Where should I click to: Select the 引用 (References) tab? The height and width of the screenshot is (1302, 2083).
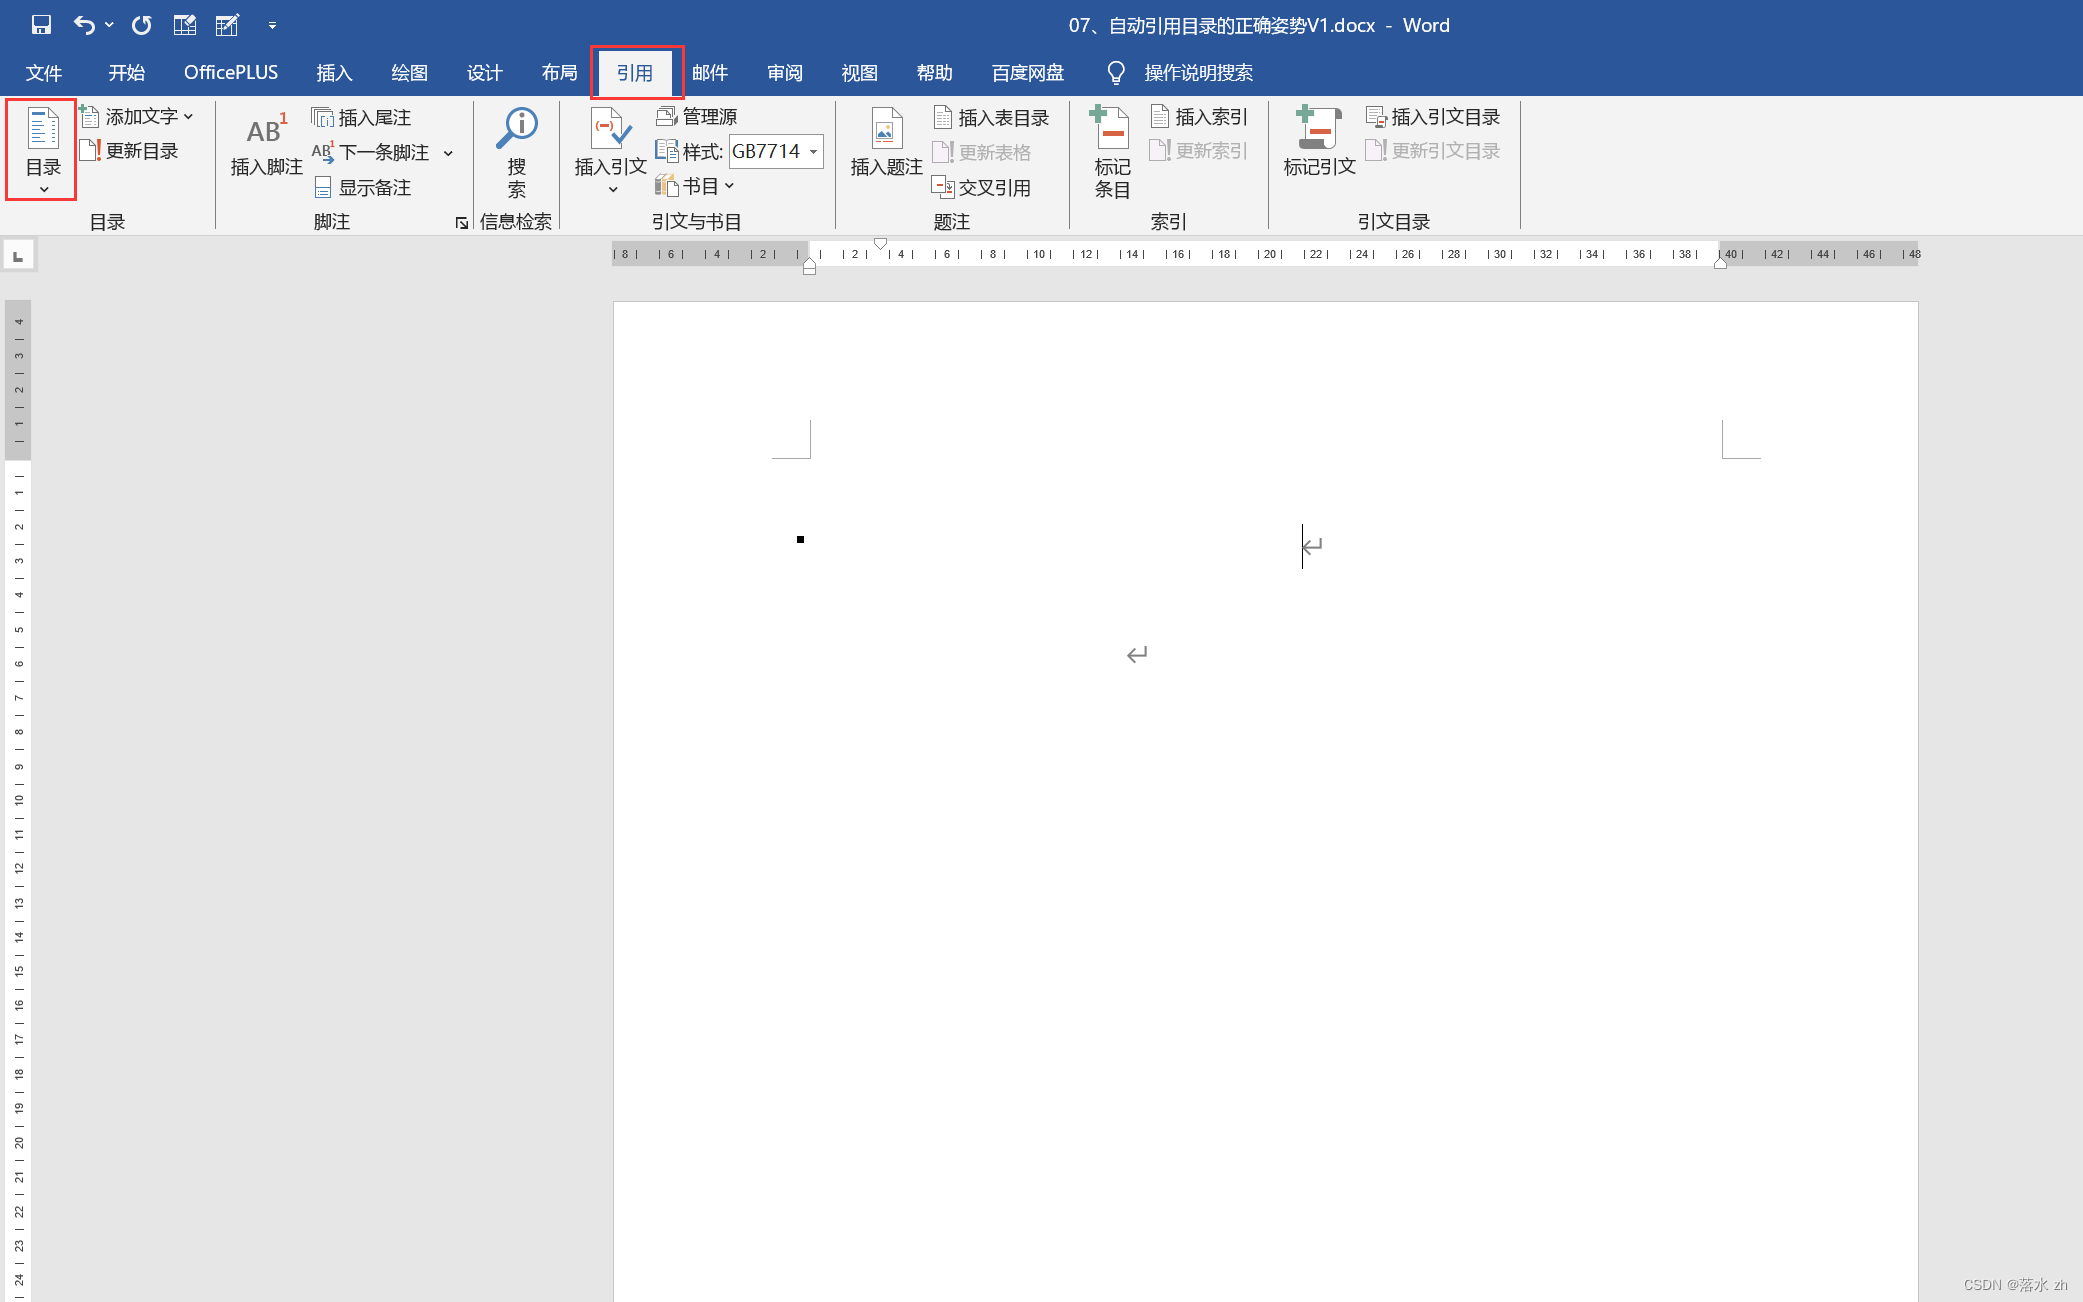(x=635, y=73)
